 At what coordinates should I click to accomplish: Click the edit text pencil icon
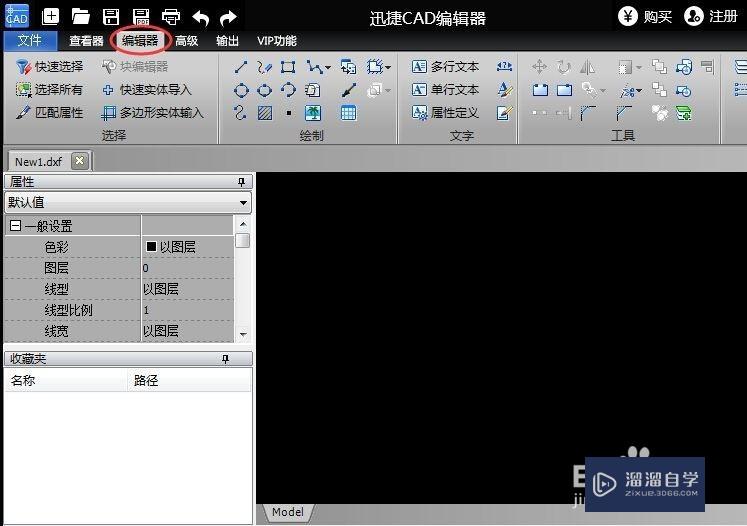(504, 113)
